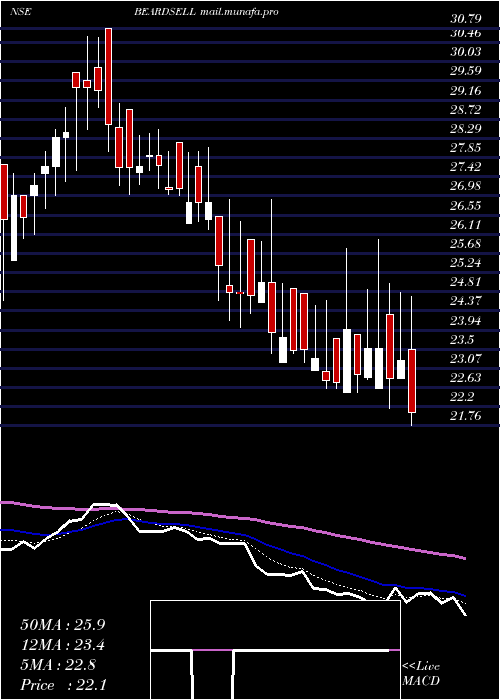This screenshot has width=500, height=700.
Task: Click the 28.72 price axis label
Action: pyautogui.click(x=466, y=110)
